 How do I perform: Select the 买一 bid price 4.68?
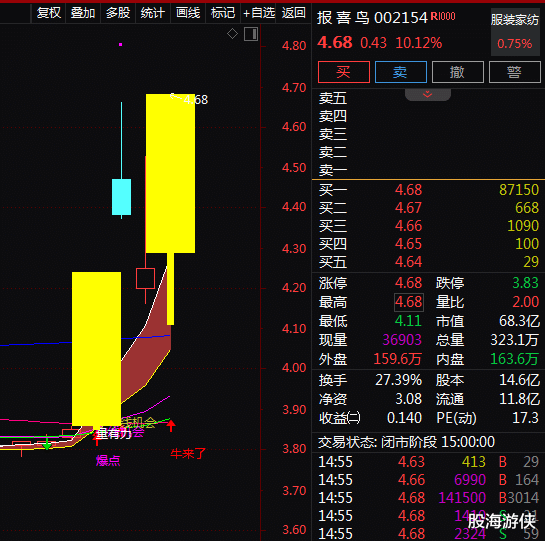[408, 190]
